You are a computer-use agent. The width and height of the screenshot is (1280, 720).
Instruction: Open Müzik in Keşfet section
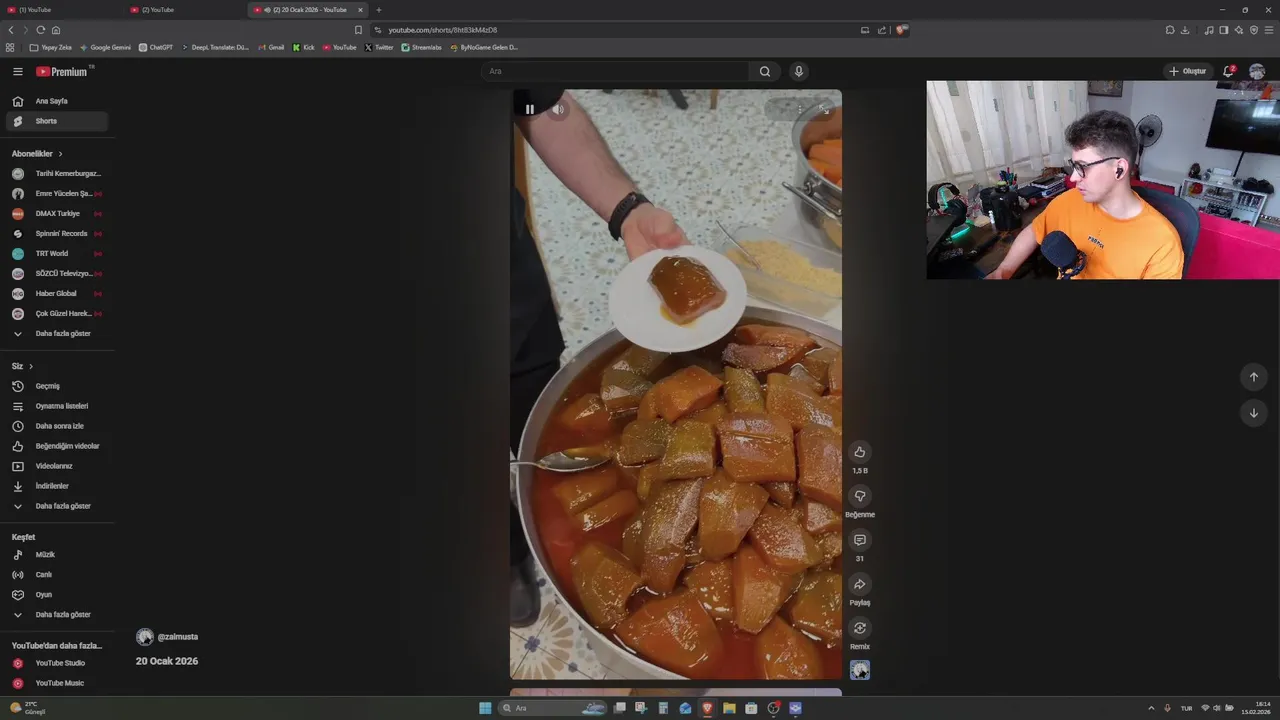[x=57, y=554]
